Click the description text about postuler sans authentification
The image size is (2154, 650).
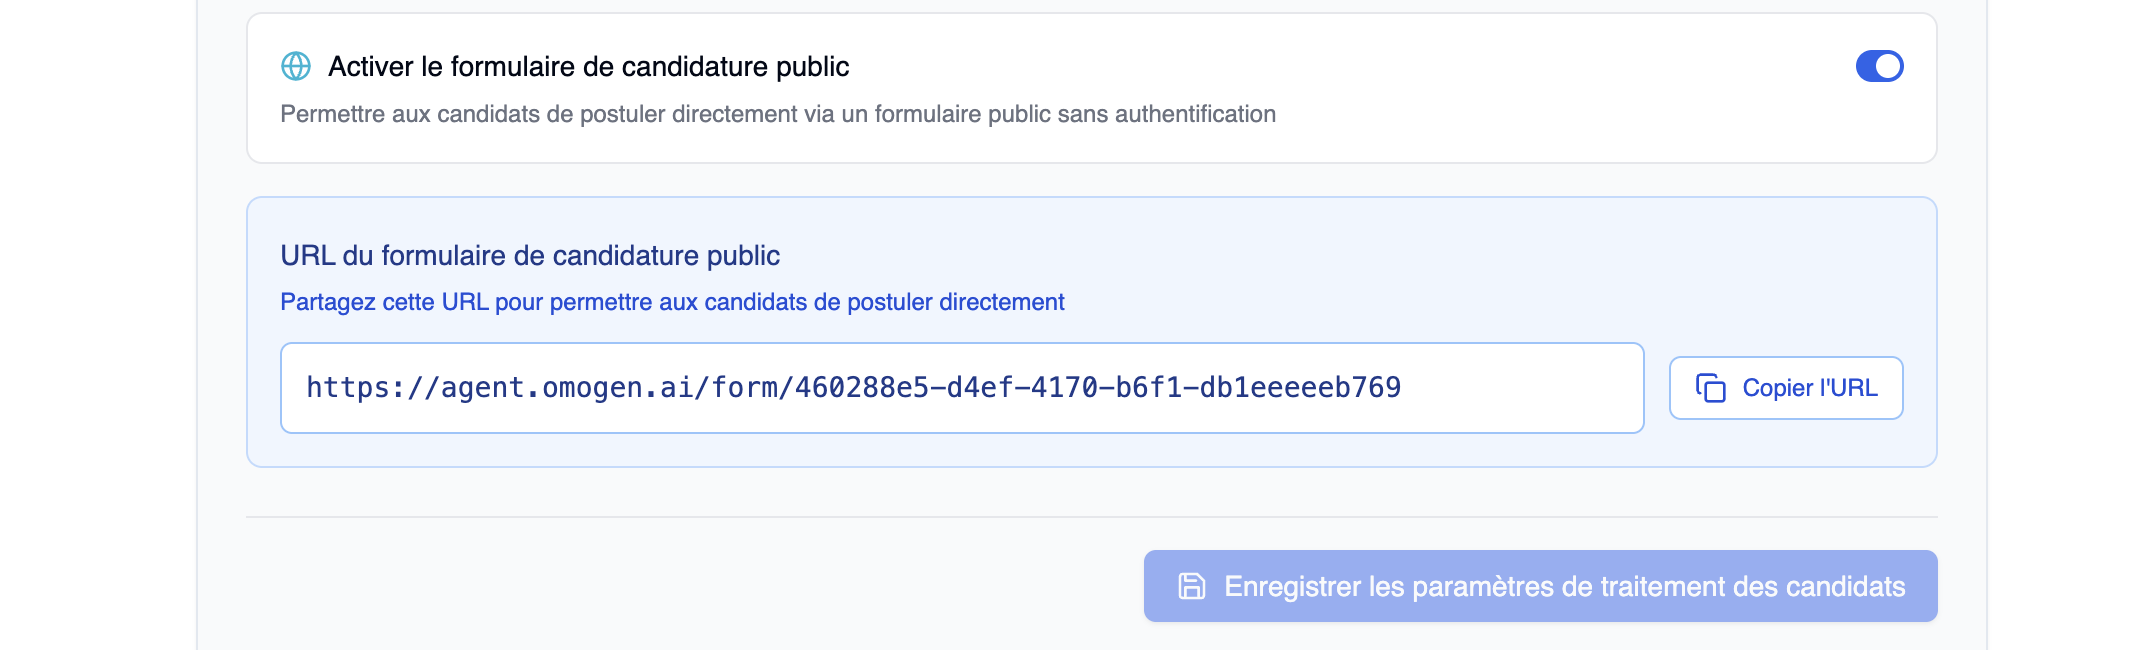point(778,115)
